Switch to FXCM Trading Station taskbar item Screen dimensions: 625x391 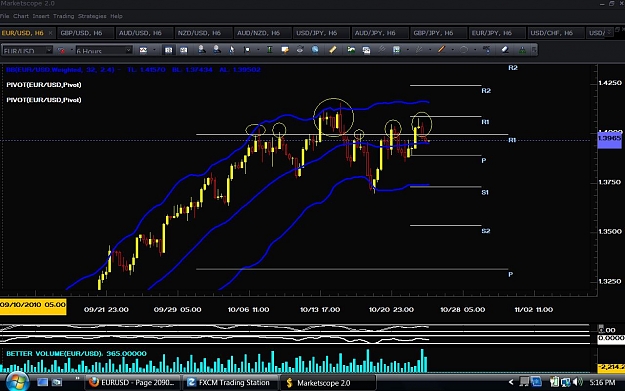(x=229, y=383)
